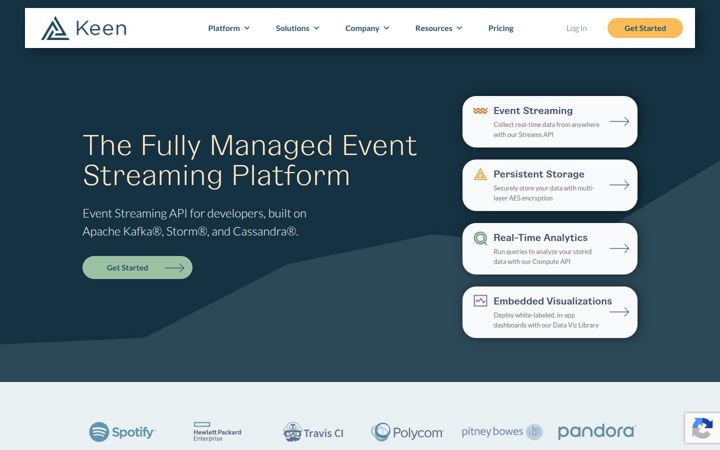Click the arrow on Real-Time Analytics card

point(619,248)
